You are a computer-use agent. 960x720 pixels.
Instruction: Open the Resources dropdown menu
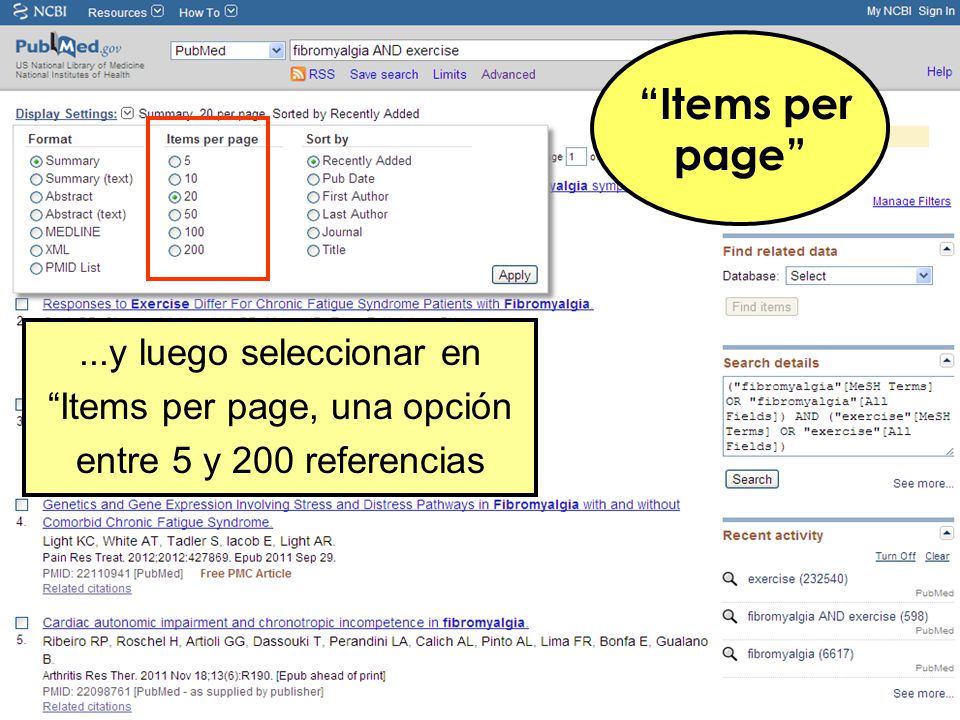126,12
